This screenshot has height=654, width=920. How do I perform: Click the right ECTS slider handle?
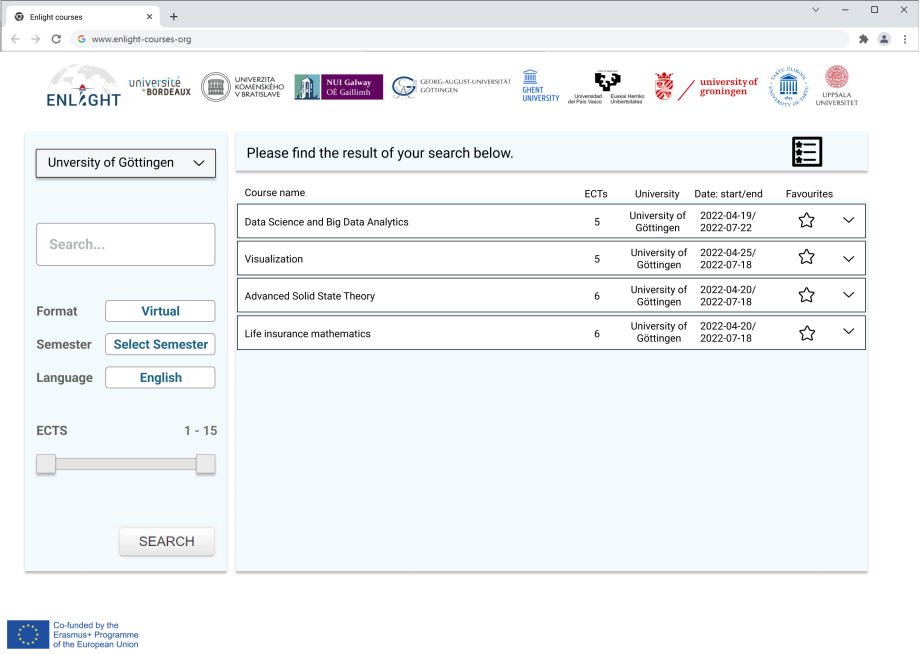[205, 464]
